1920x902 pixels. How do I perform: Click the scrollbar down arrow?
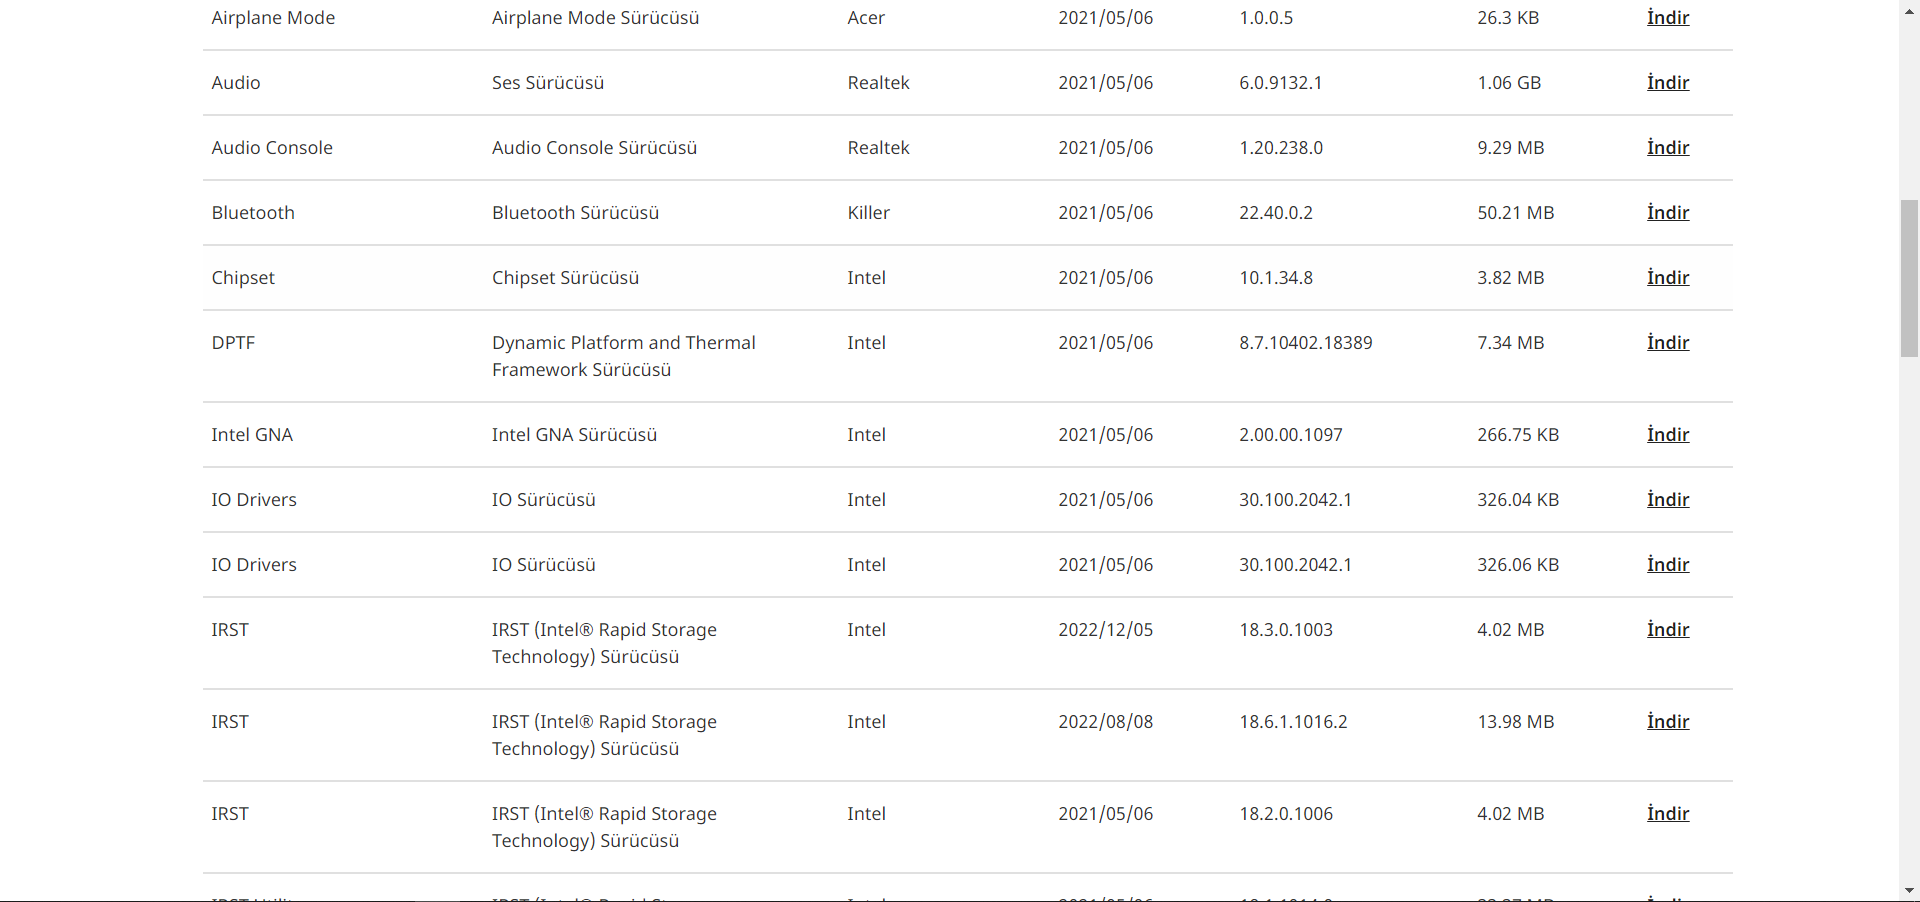(1909, 891)
